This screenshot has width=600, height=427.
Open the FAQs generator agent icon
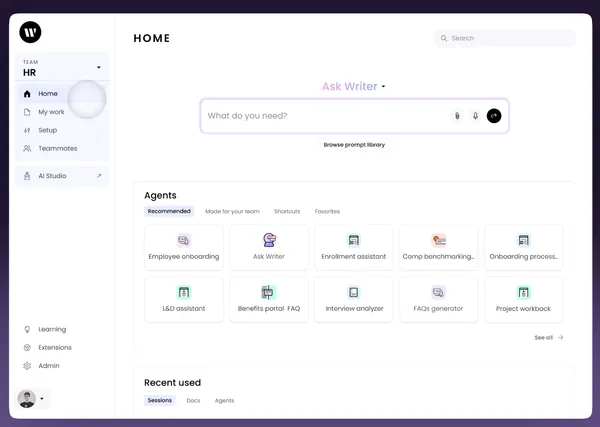(439, 293)
